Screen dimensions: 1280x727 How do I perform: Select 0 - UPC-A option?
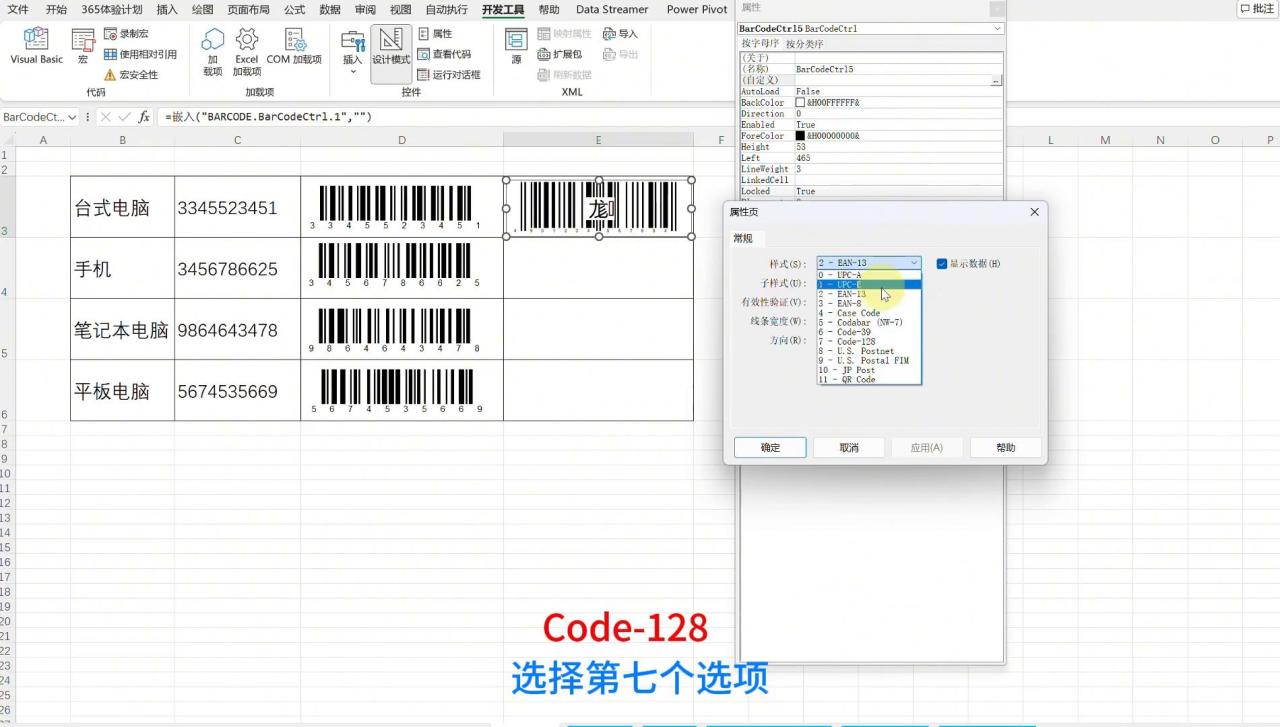[x=869, y=275]
